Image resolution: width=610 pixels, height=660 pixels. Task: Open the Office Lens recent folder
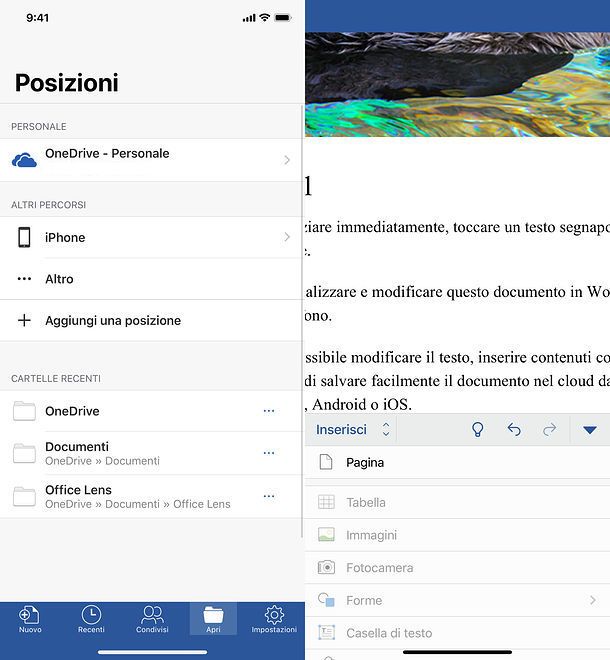pos(151,496)
